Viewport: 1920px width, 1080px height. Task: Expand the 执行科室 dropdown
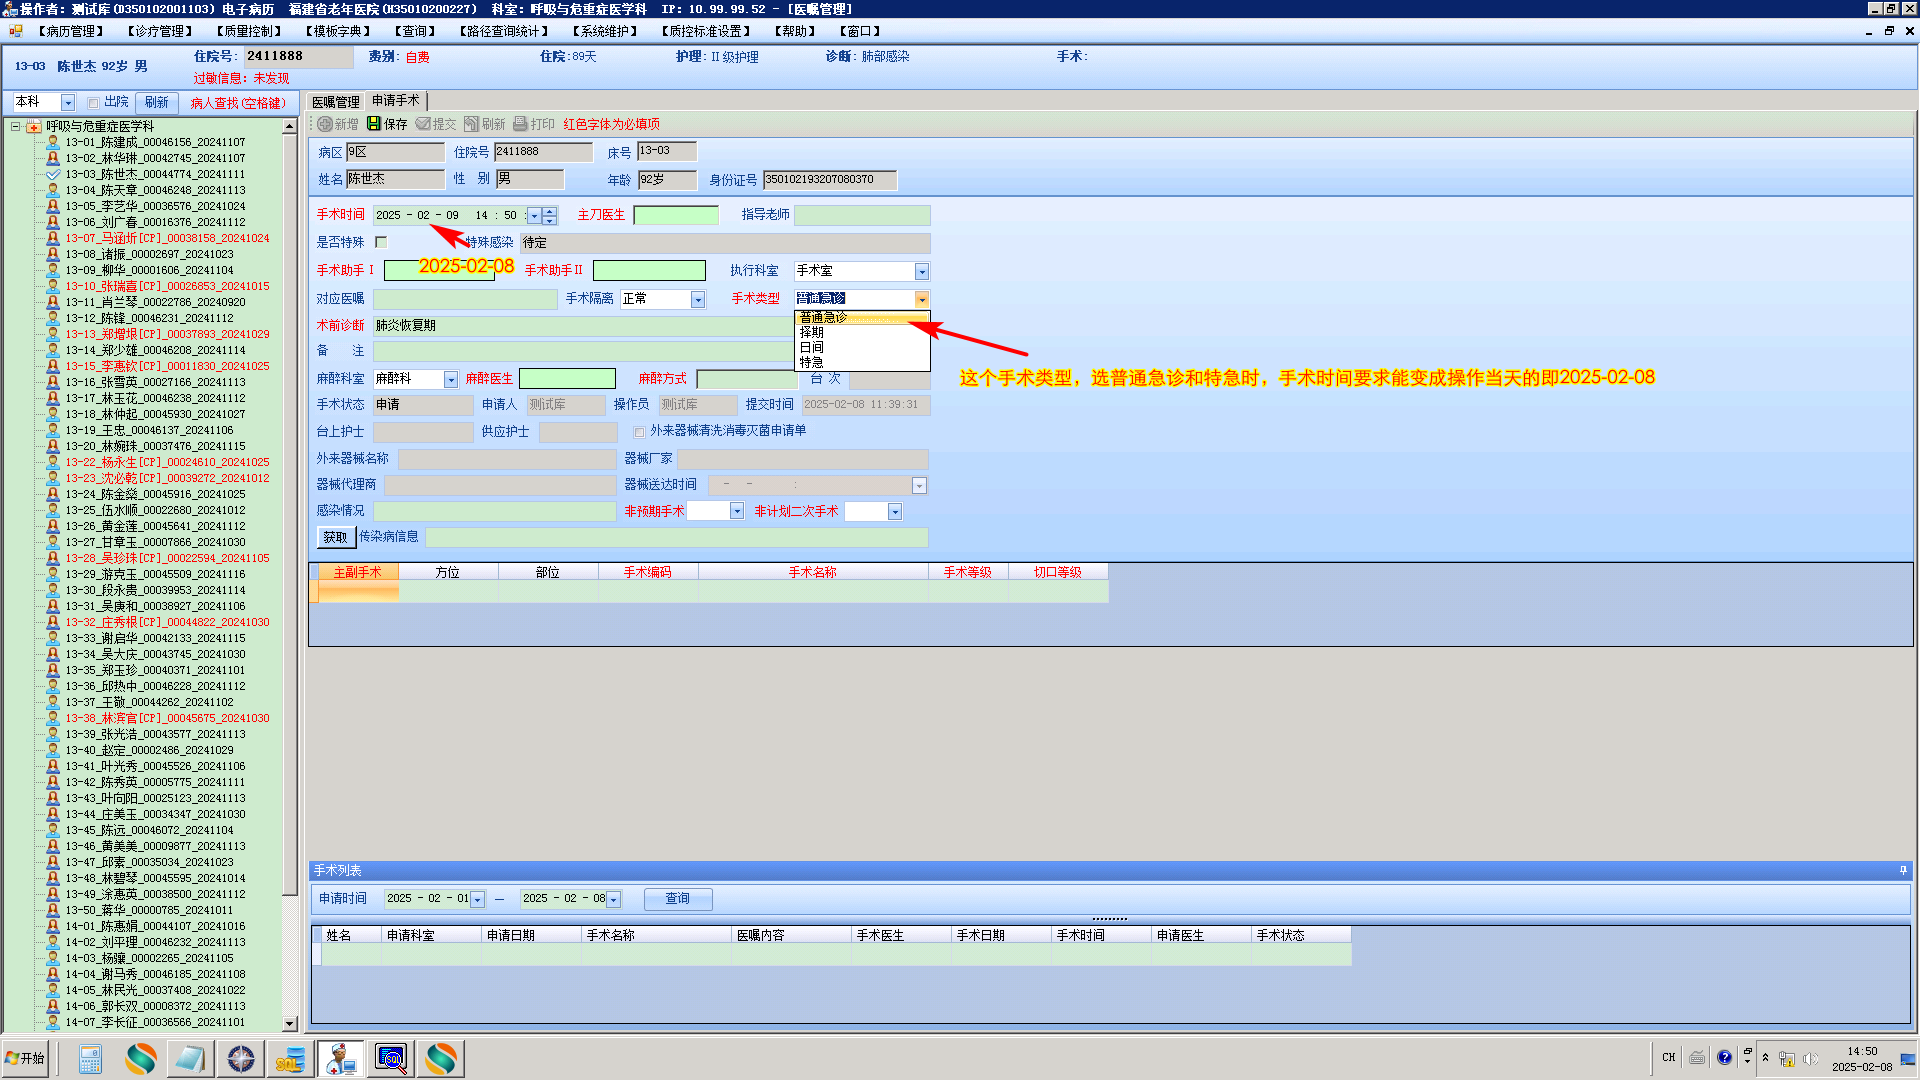pyautogui.click(x=921, y=272)
